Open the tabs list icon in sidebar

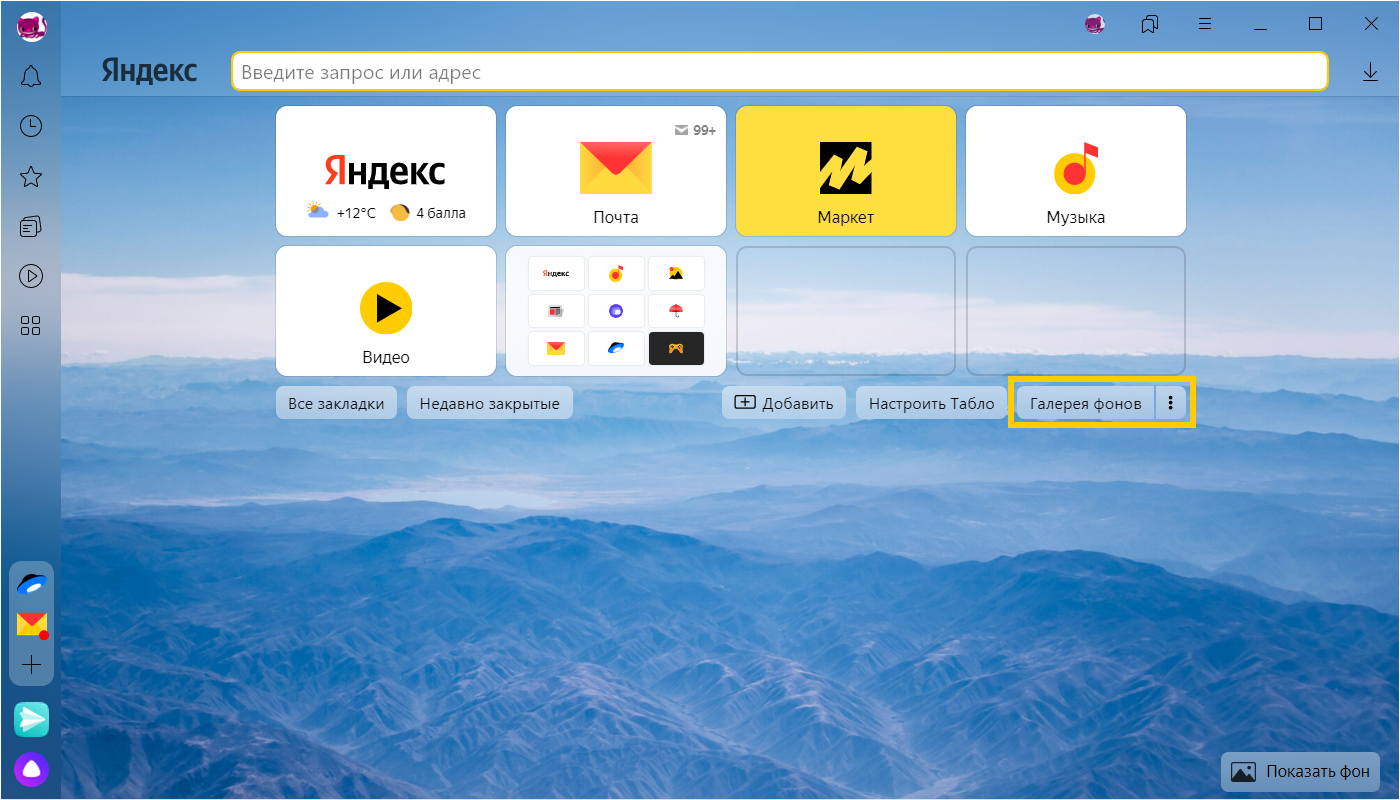click(31, 227)
